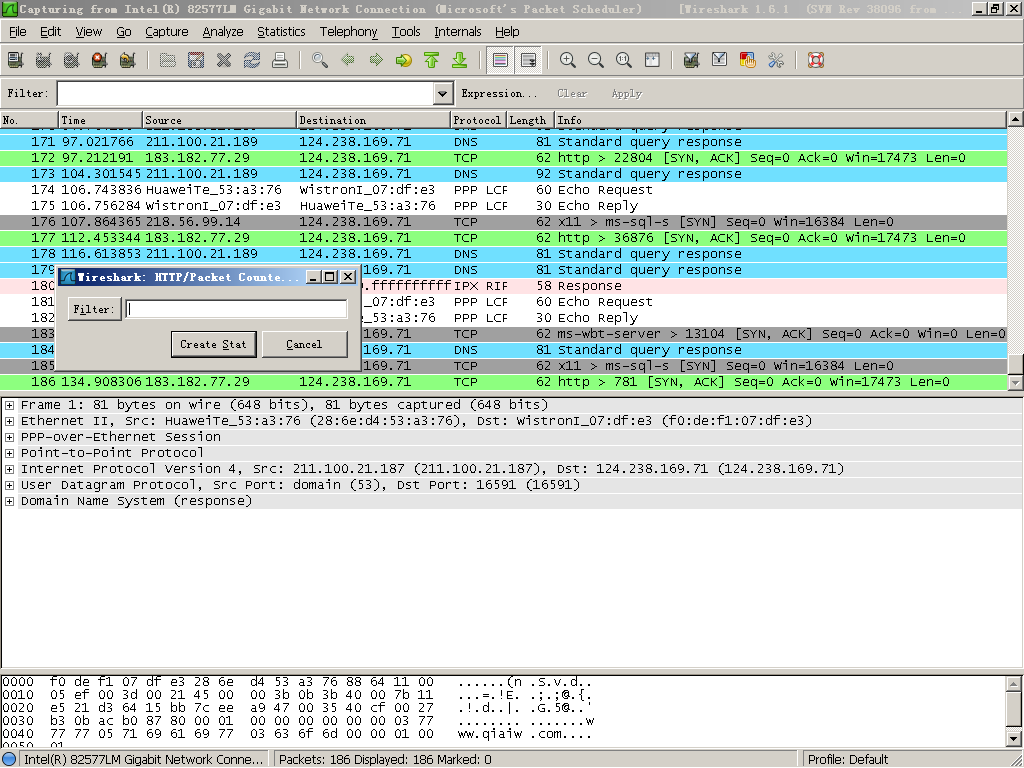
Task: Edit capture filters toolbar icon
Action: click(692, 60)
